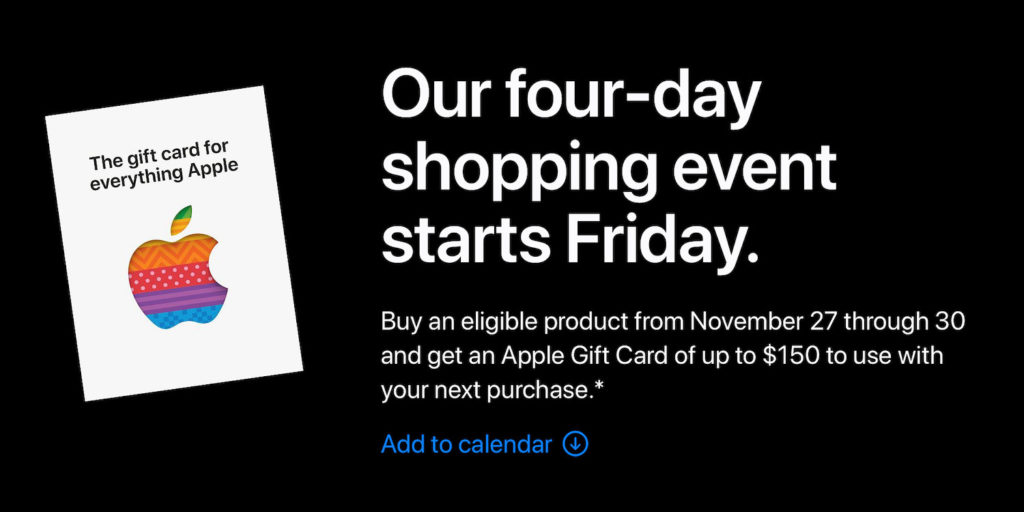The width and height of the screenshot is (1024, 512).
Task: Click the '$150' amount in the description
Action: point(790,357)
